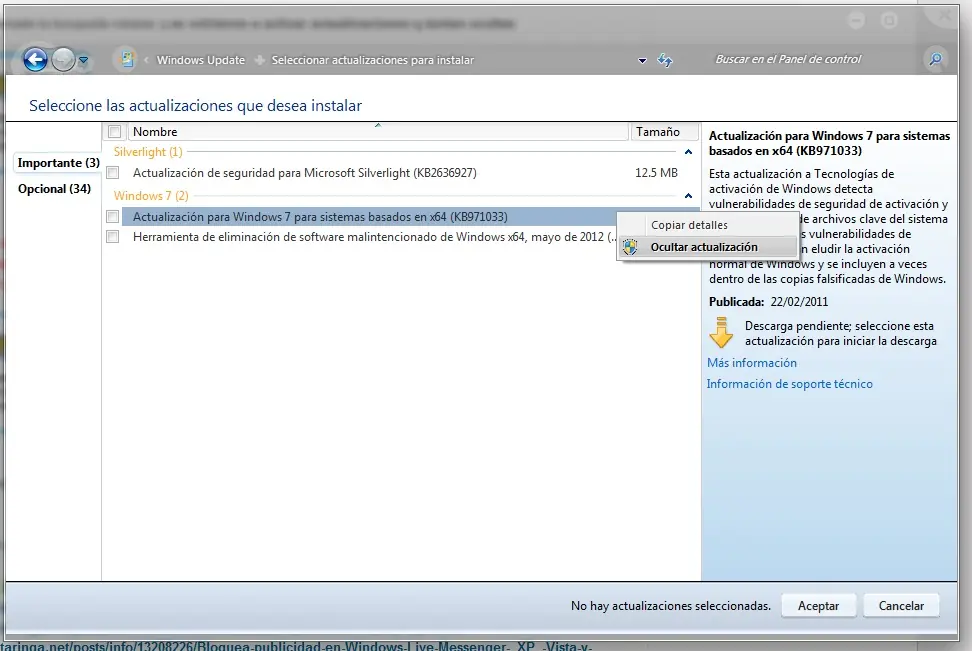Image resolution: width=972 pixels, height=651 pixels.
Task: Click Windows Update in the breadcrumb
Action: [201, 60]
